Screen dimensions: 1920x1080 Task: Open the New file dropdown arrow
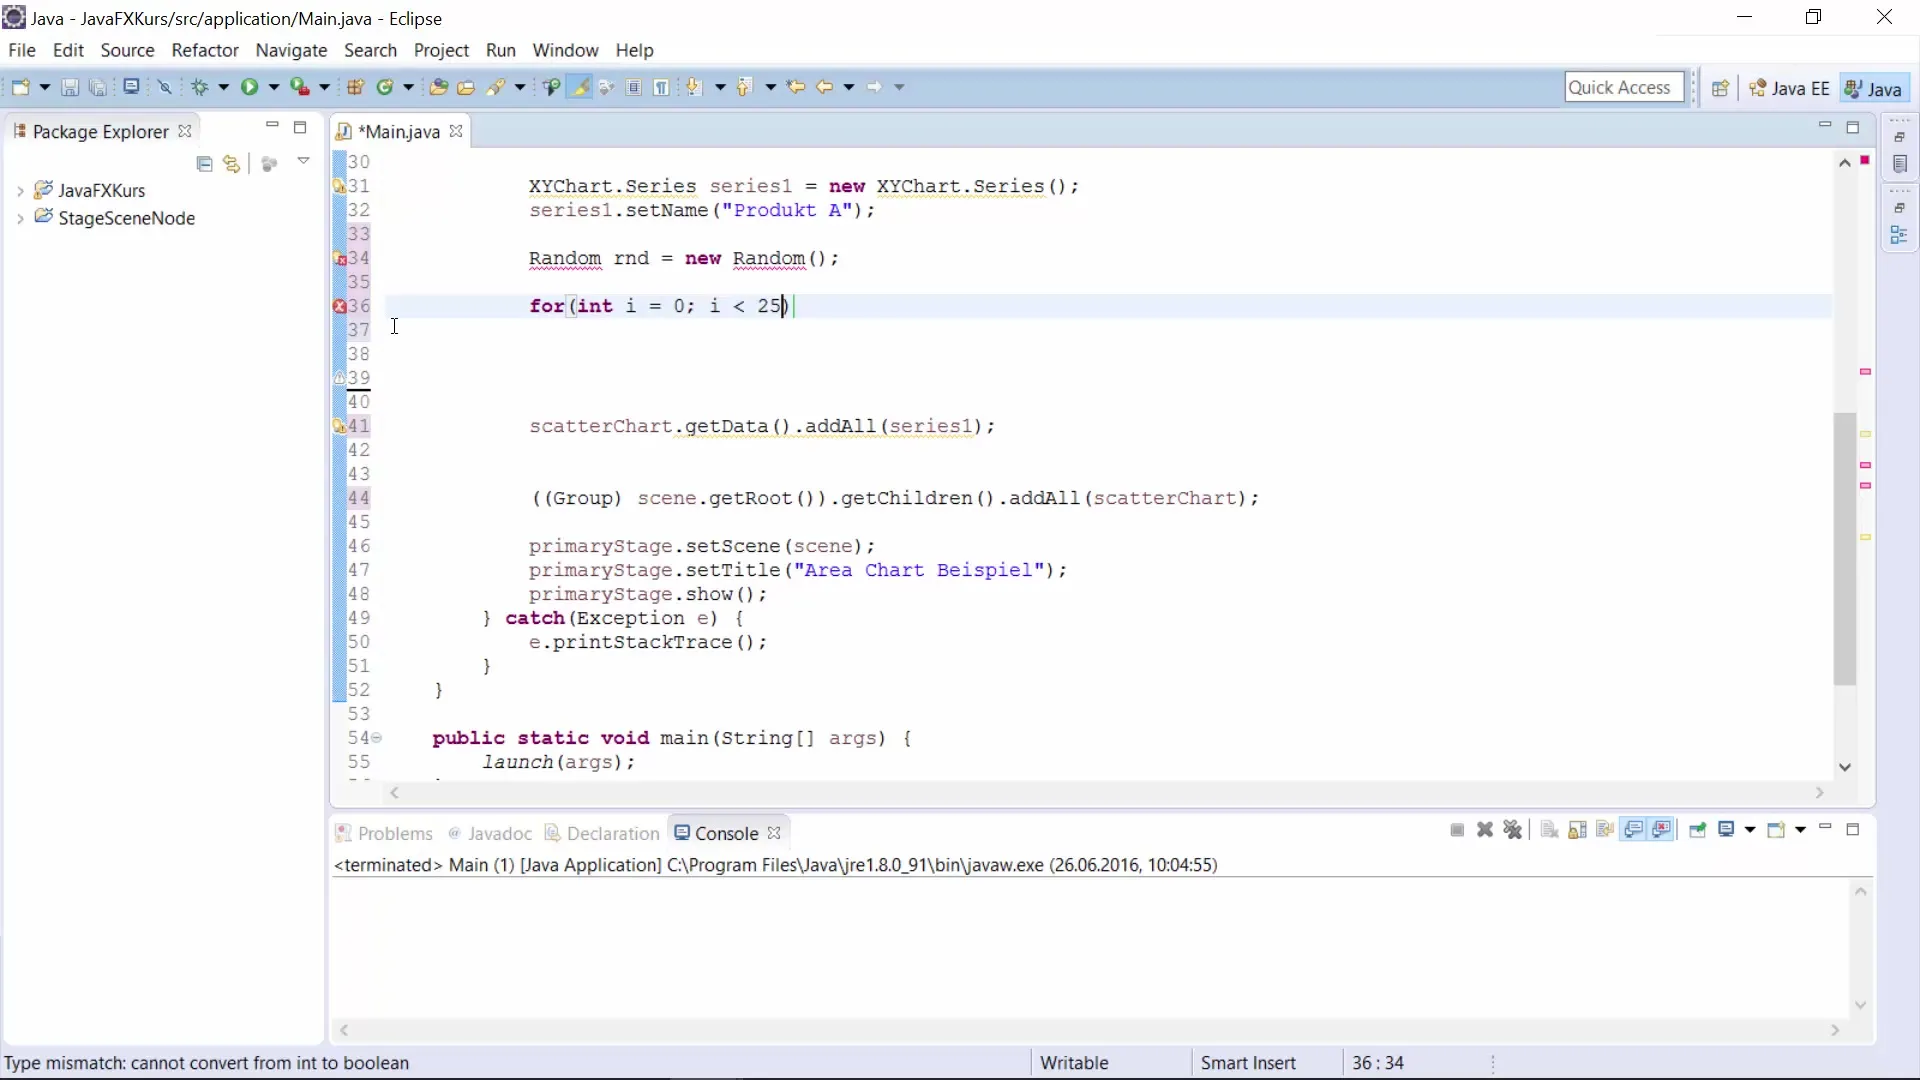[44, 87]
